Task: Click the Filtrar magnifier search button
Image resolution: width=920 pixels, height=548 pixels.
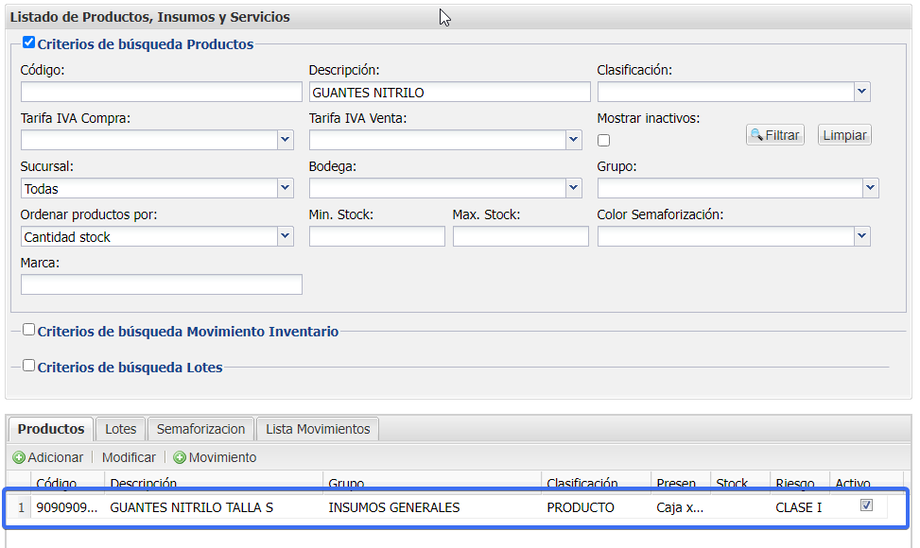Action: (x=774, y=135)
